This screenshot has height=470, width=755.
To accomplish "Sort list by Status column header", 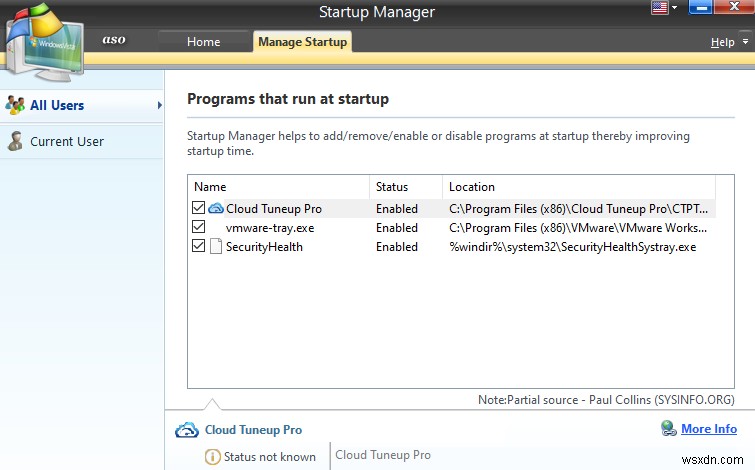I will (x=391, y=187).
